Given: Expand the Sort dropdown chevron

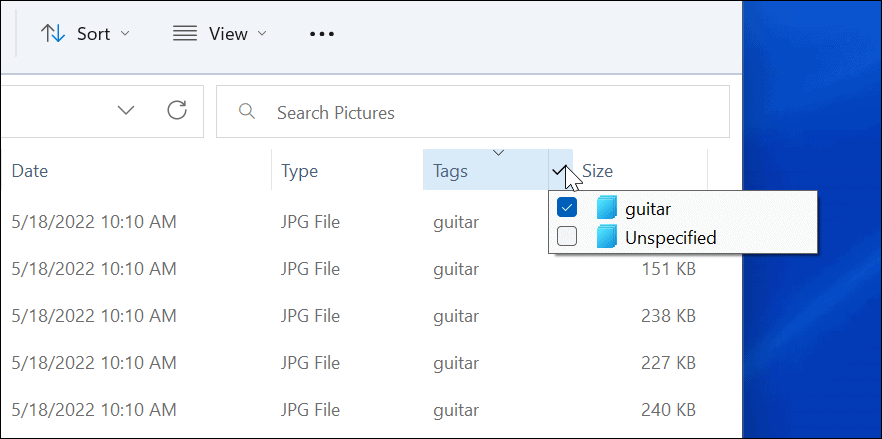Looking at the screenshot, I should (125, 34).
